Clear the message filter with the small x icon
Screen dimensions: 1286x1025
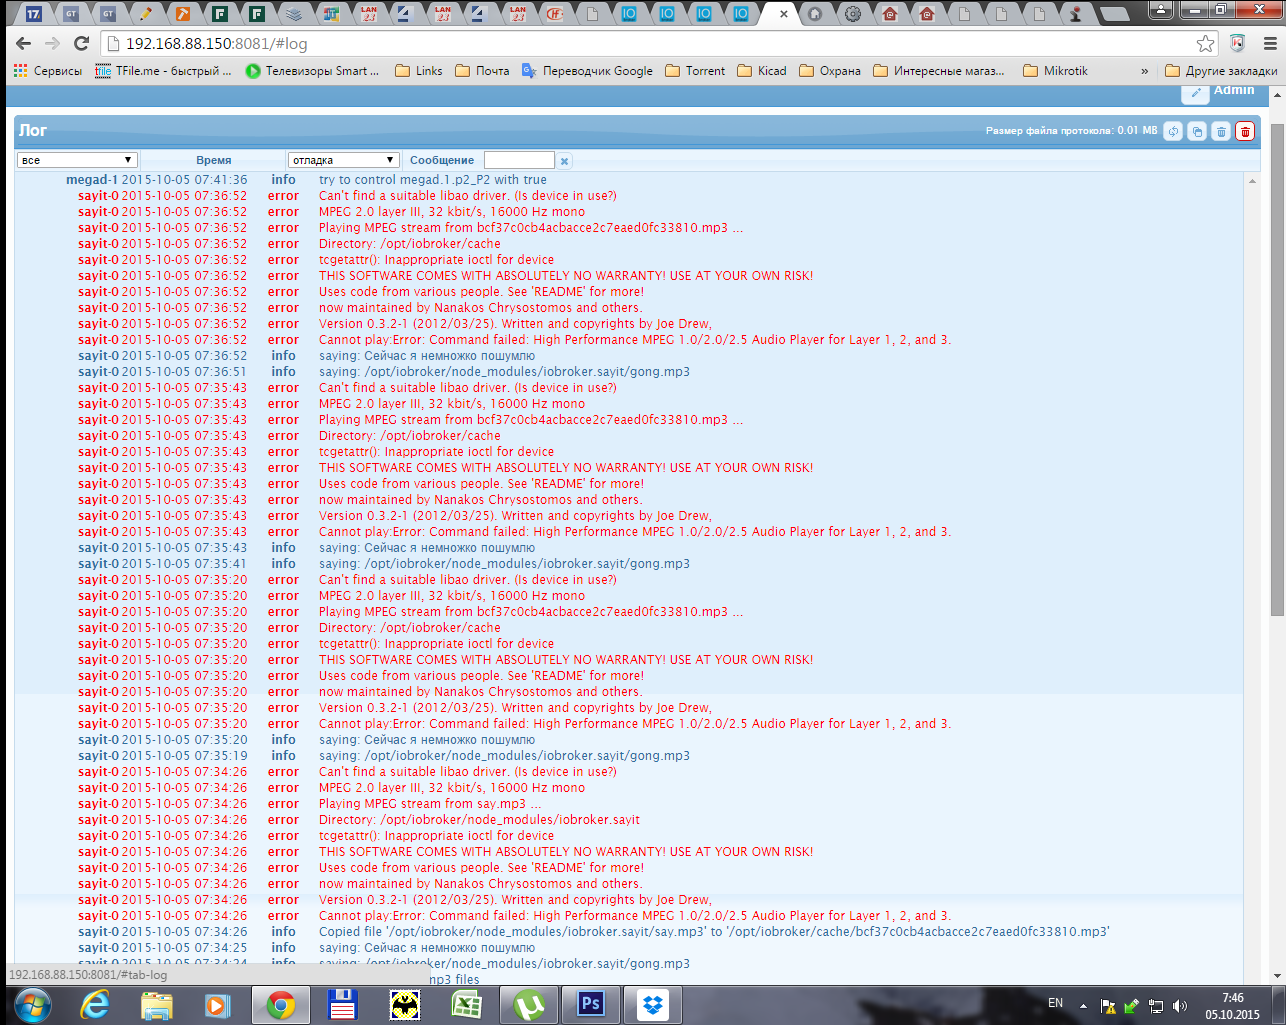point(564,161)
